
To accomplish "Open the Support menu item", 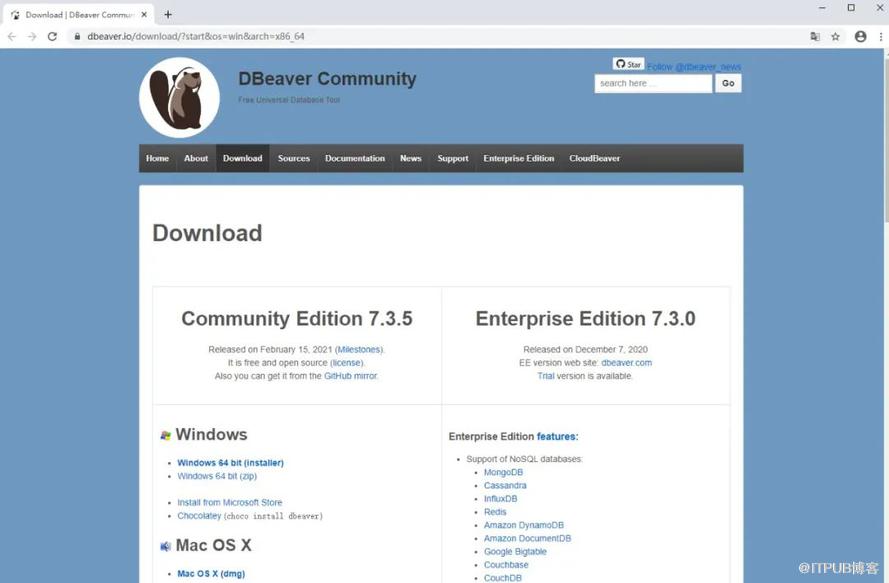I will 452,158.
